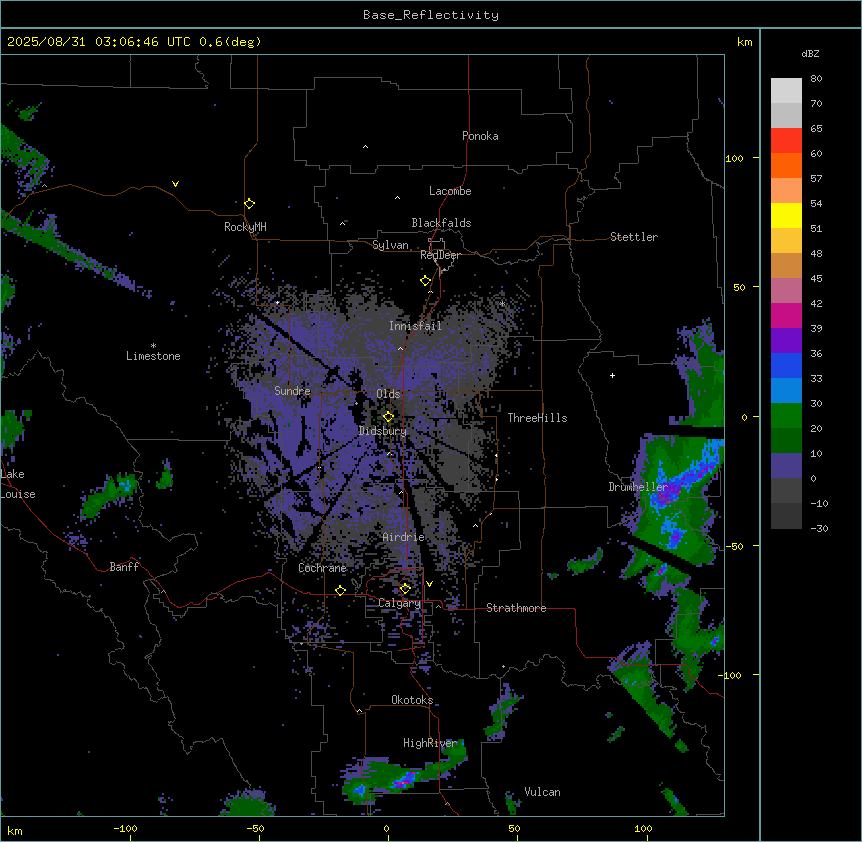
Task: Click the Drumheller town label
Action: click(638, 487)
